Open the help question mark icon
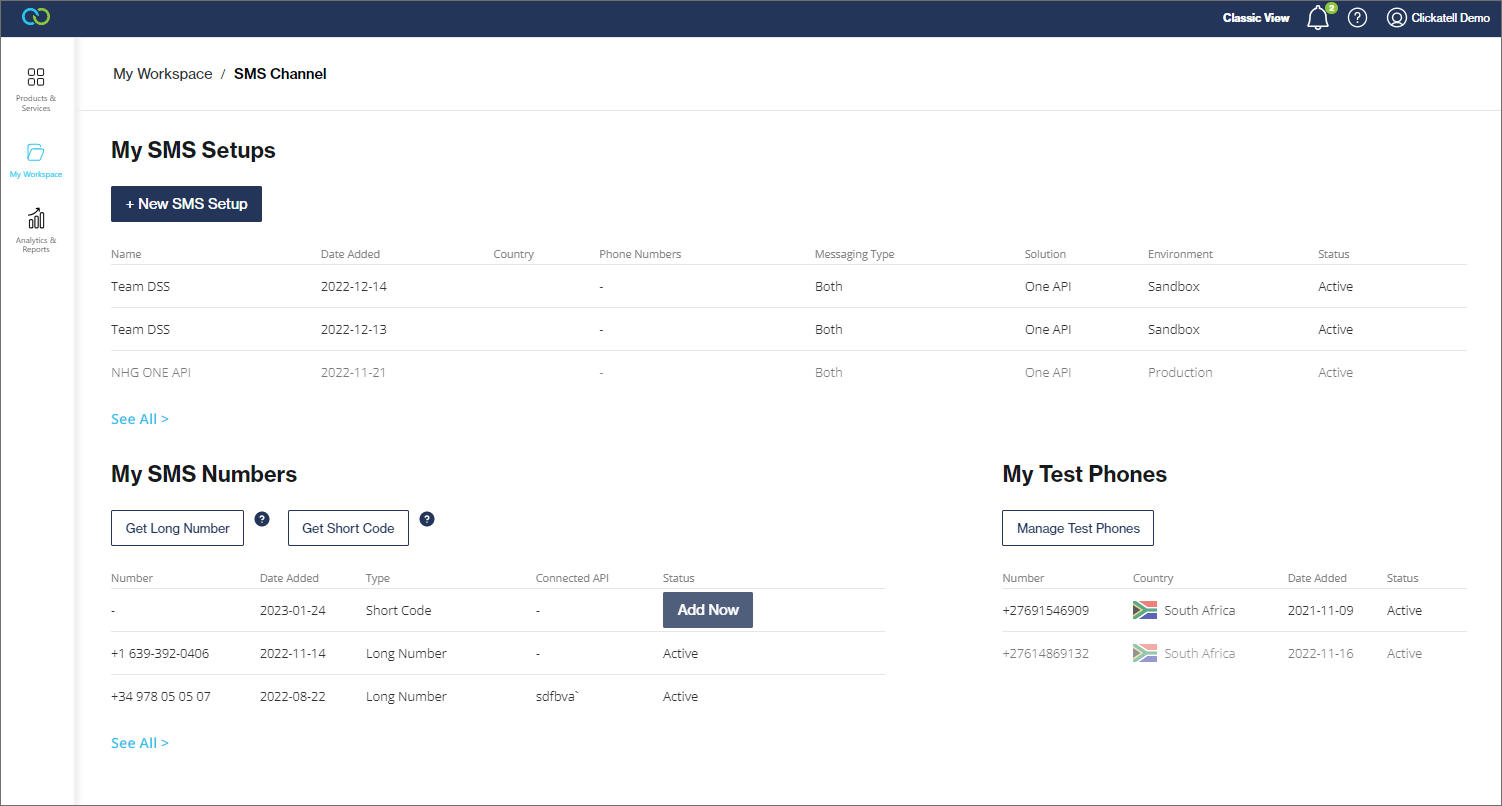 pos(1357,18)
